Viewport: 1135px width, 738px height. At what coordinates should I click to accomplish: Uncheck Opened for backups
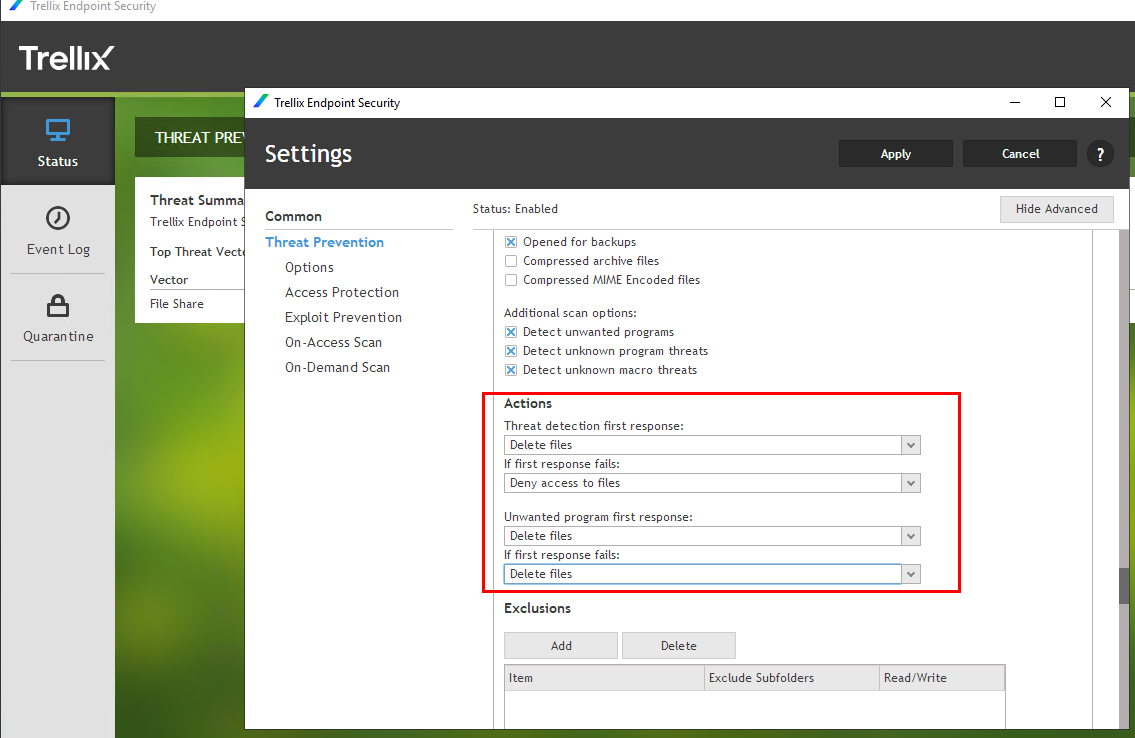511,242
